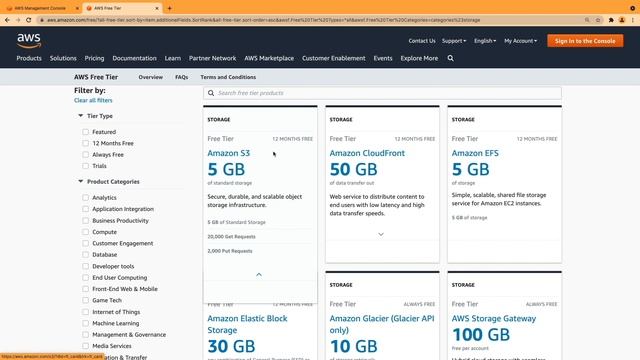Bookmark page with the star icon
Viewport: 640px width, 360px height.
pyautogui.click(x=598, y=20)
